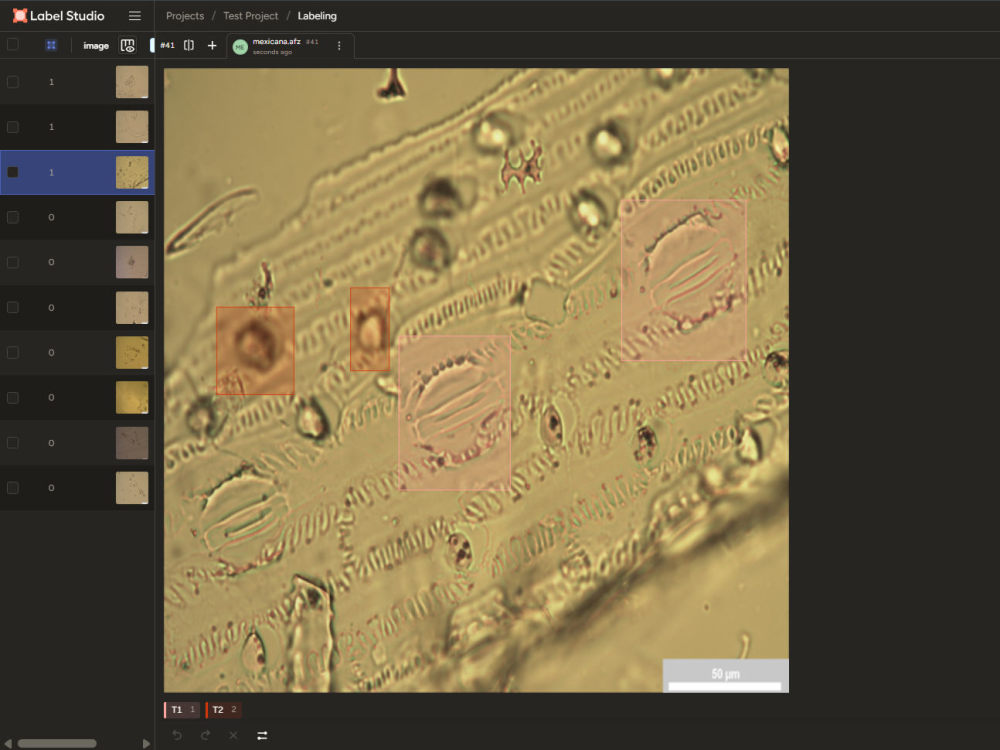Open the sixth task thumbnail

click(x=132, y=307)
